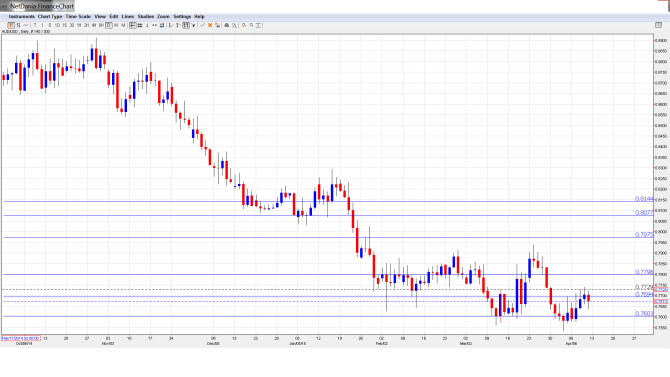Select the bar chart type icon

tap(18, 26)
